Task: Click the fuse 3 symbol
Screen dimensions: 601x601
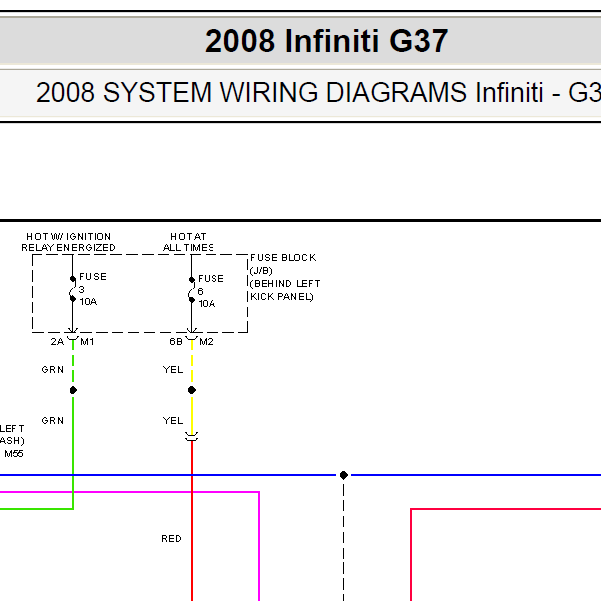Action: [x=72, y=289]
